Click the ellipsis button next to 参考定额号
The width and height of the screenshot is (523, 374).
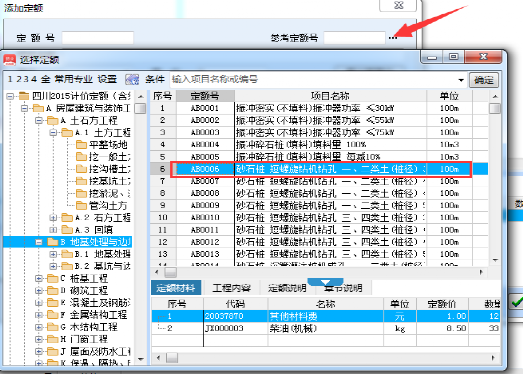[x=393, y=38]
